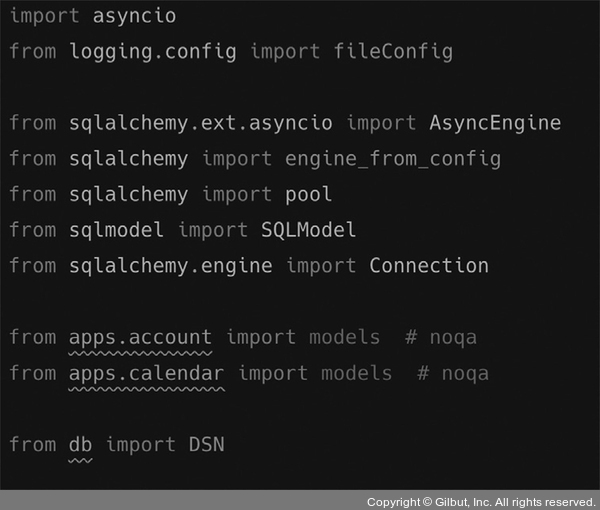Click the pool import name
Image resolution: width=600 pixels, height=510 pixels.
click(x=309, y=194)
